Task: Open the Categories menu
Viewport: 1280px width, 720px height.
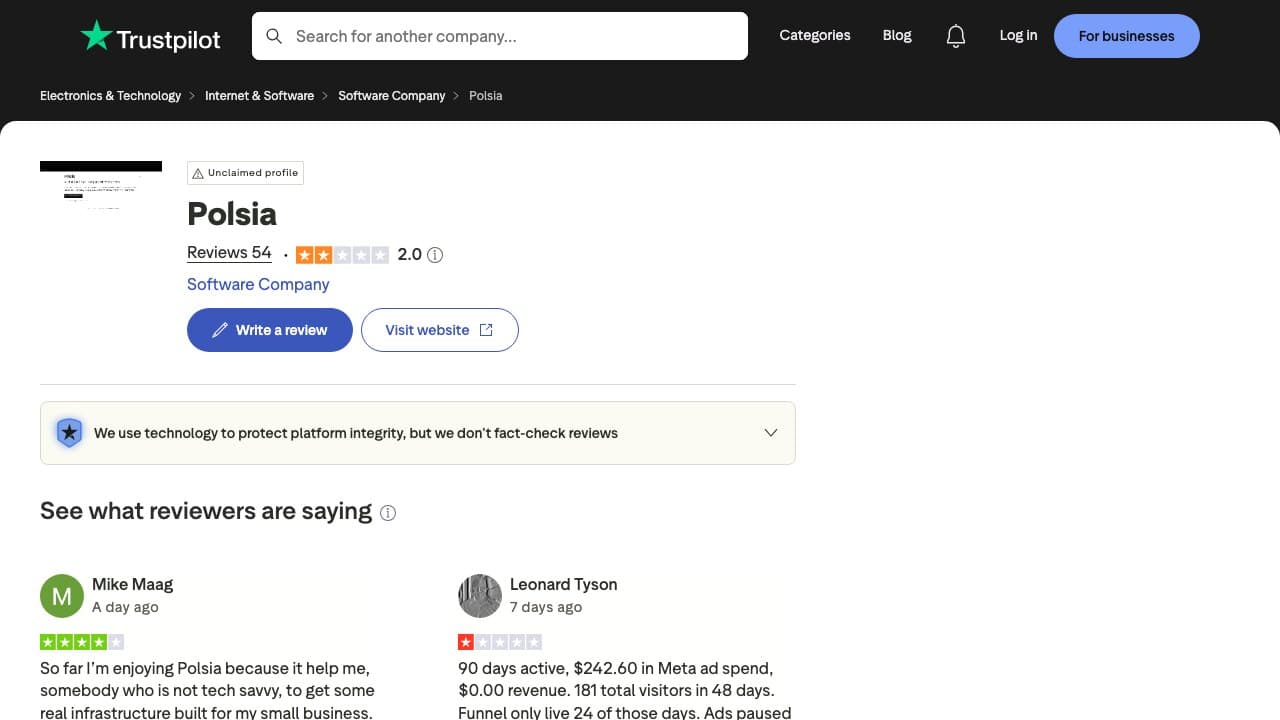Action: (815, 35)
